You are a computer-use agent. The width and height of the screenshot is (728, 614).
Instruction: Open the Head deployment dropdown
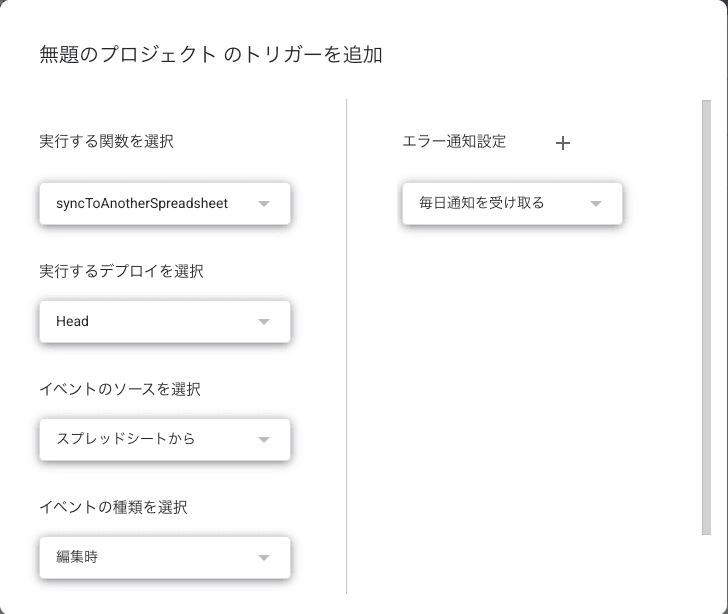coord(165,322)
